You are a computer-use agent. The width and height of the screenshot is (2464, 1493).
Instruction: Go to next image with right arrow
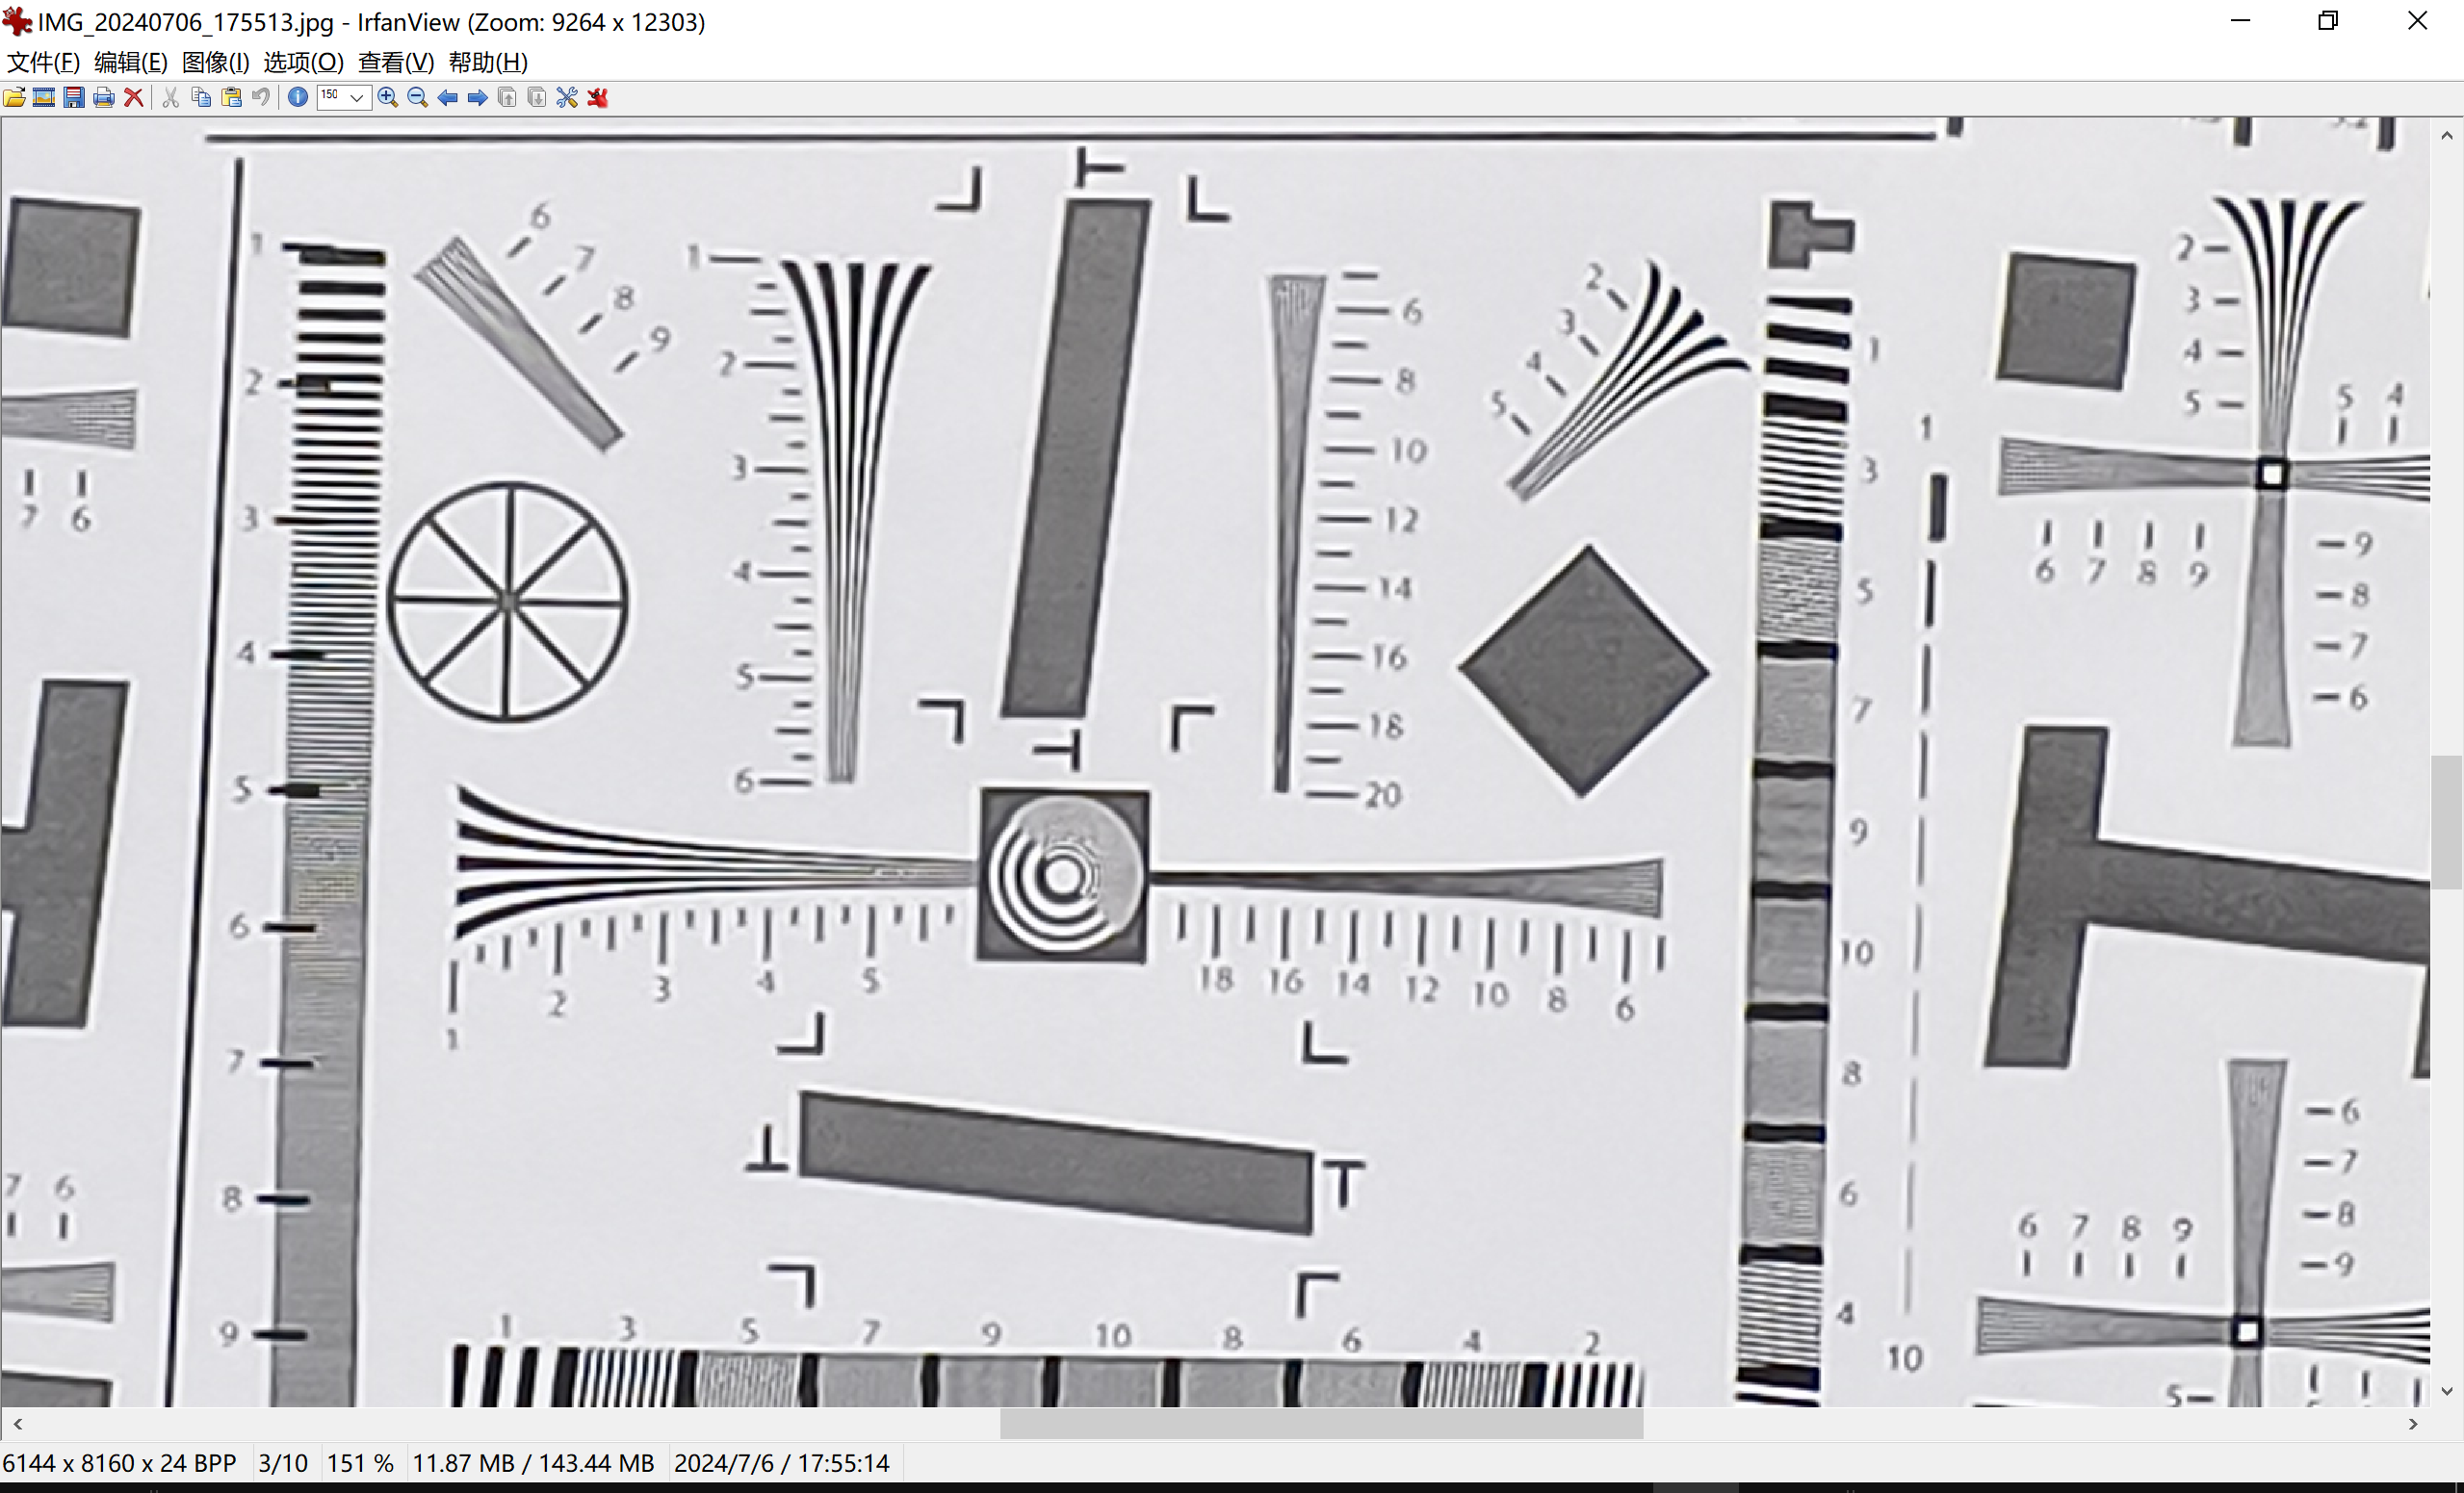click(x=478, y=97)
